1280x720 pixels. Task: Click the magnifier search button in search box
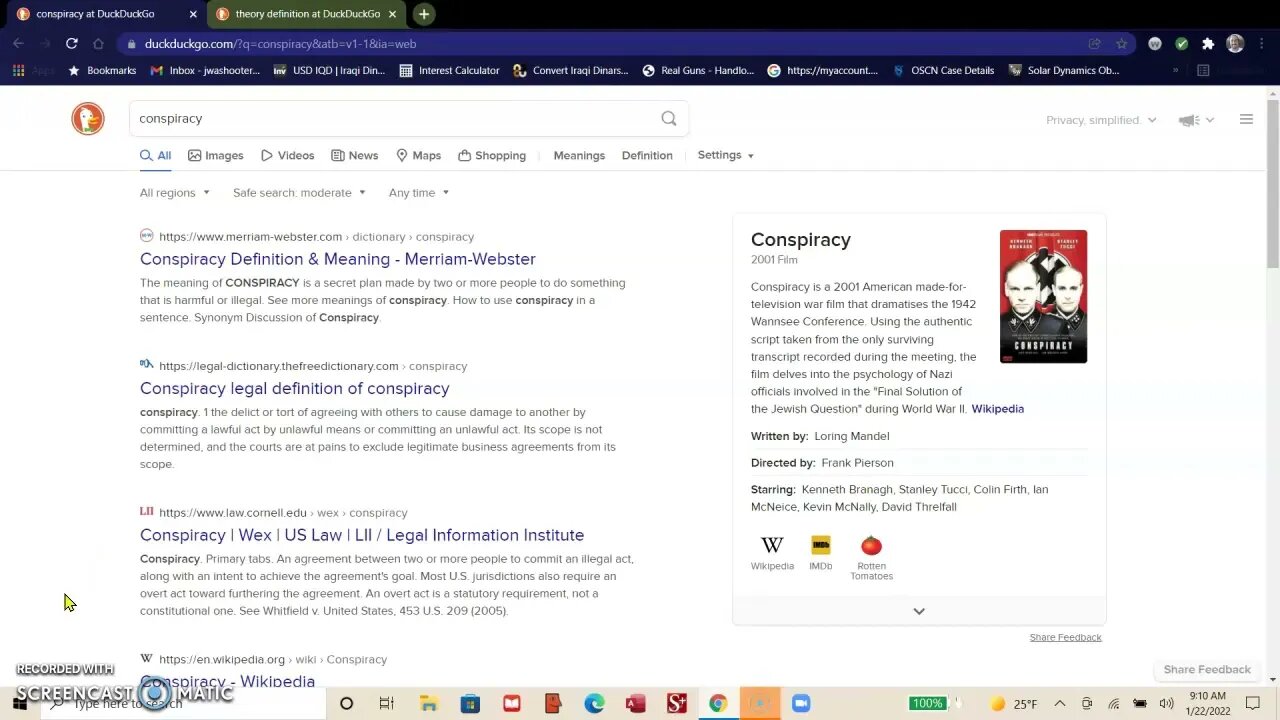click(x=669, y=118)
